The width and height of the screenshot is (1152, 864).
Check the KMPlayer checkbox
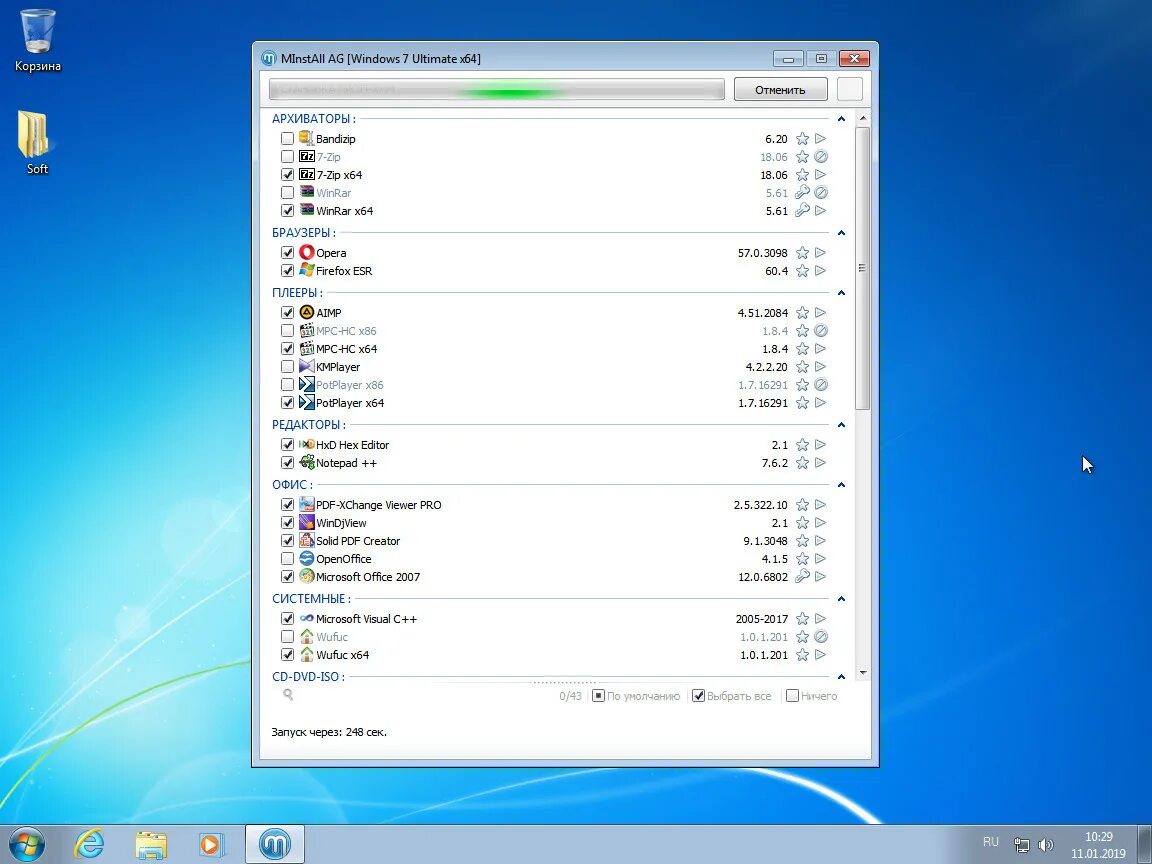pyautogui.click(x=287, y=366)
